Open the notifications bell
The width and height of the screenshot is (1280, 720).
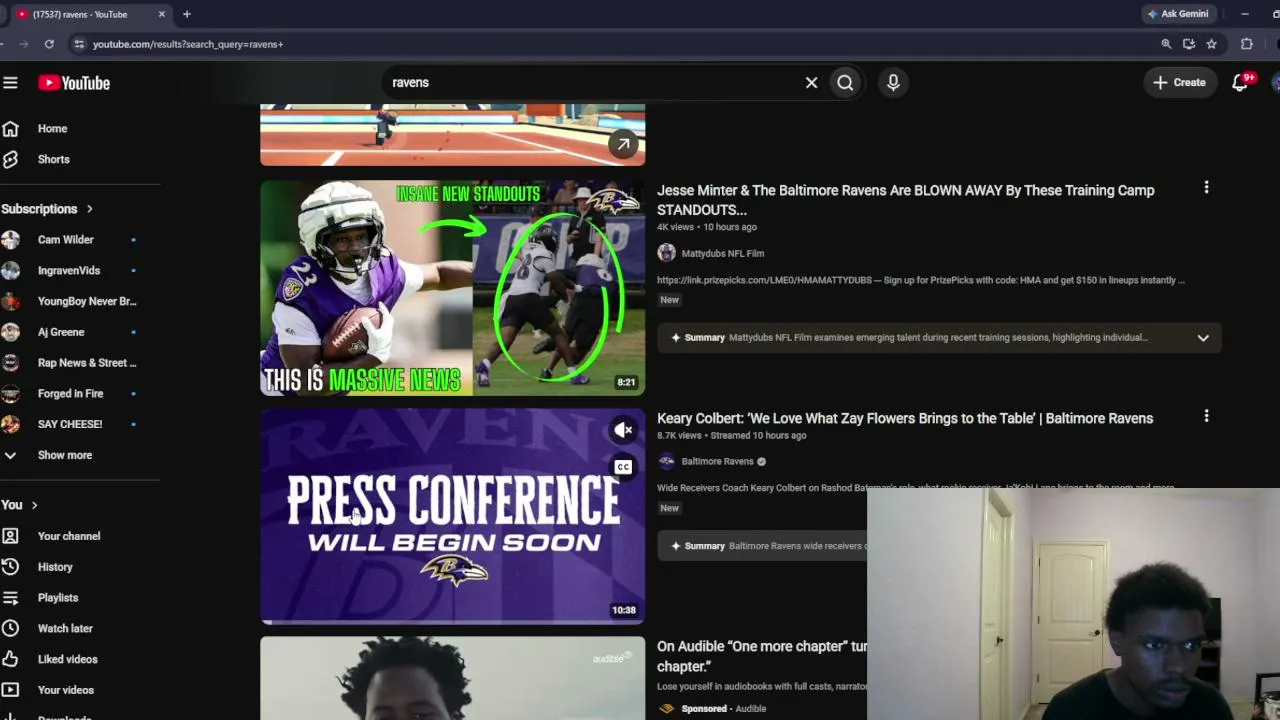pos(1240,83)
